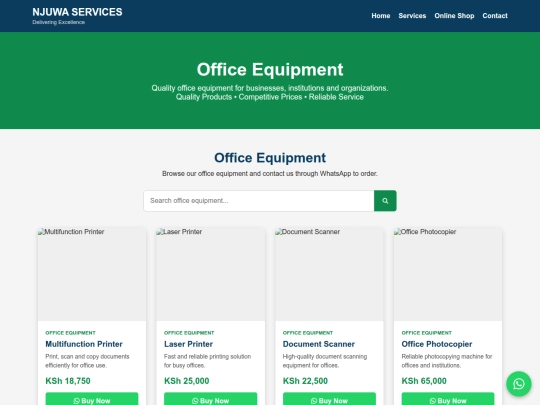Click 'Quality Products • Competitive Prices' banner line

(270, 97)
